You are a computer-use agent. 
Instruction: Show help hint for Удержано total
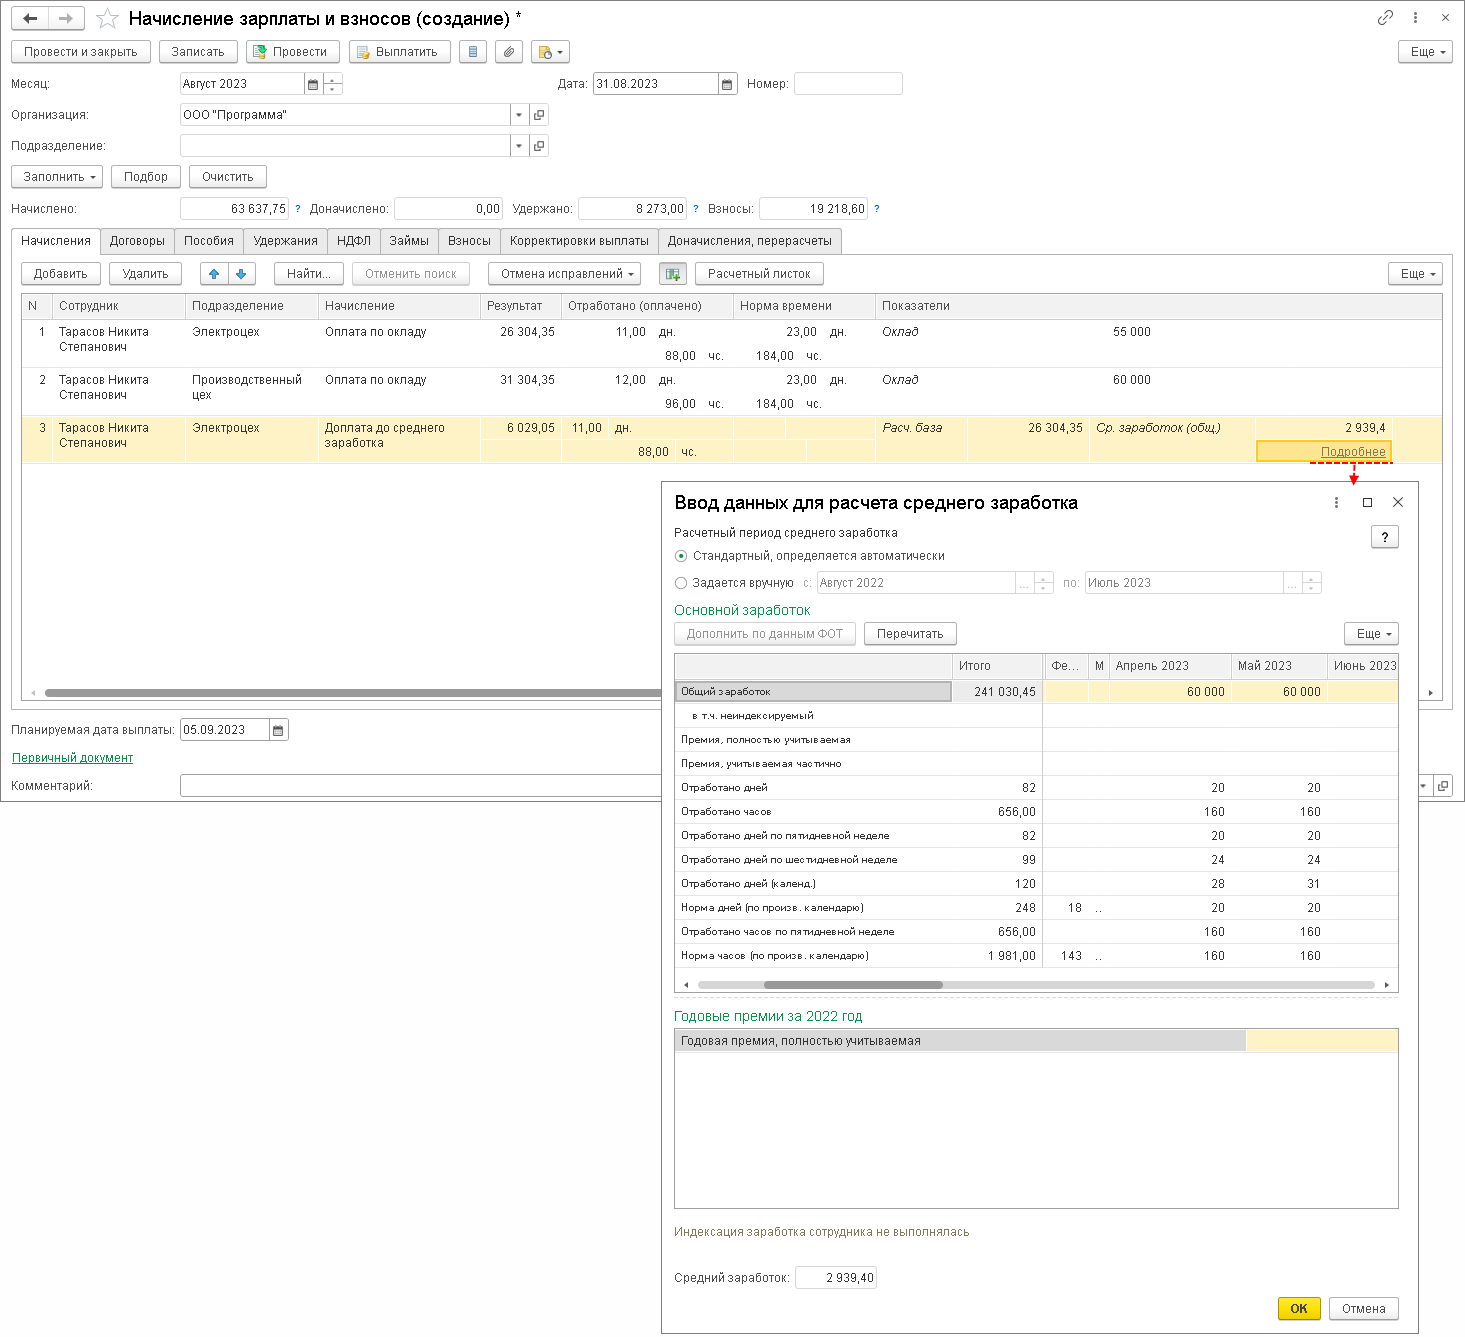click(696, 209)
